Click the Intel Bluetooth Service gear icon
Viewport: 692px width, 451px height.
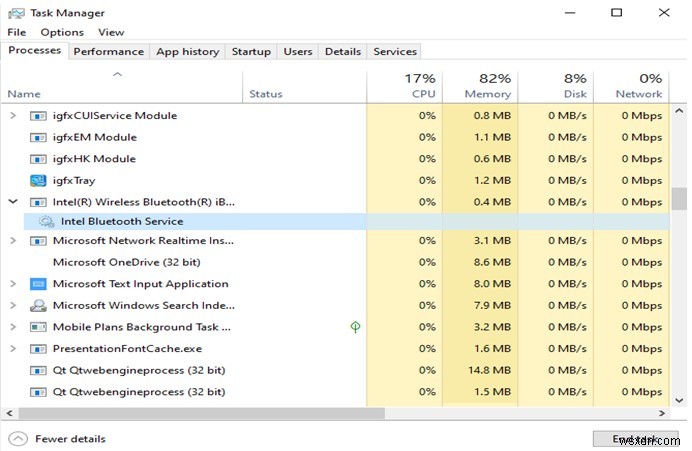(46, 221)
